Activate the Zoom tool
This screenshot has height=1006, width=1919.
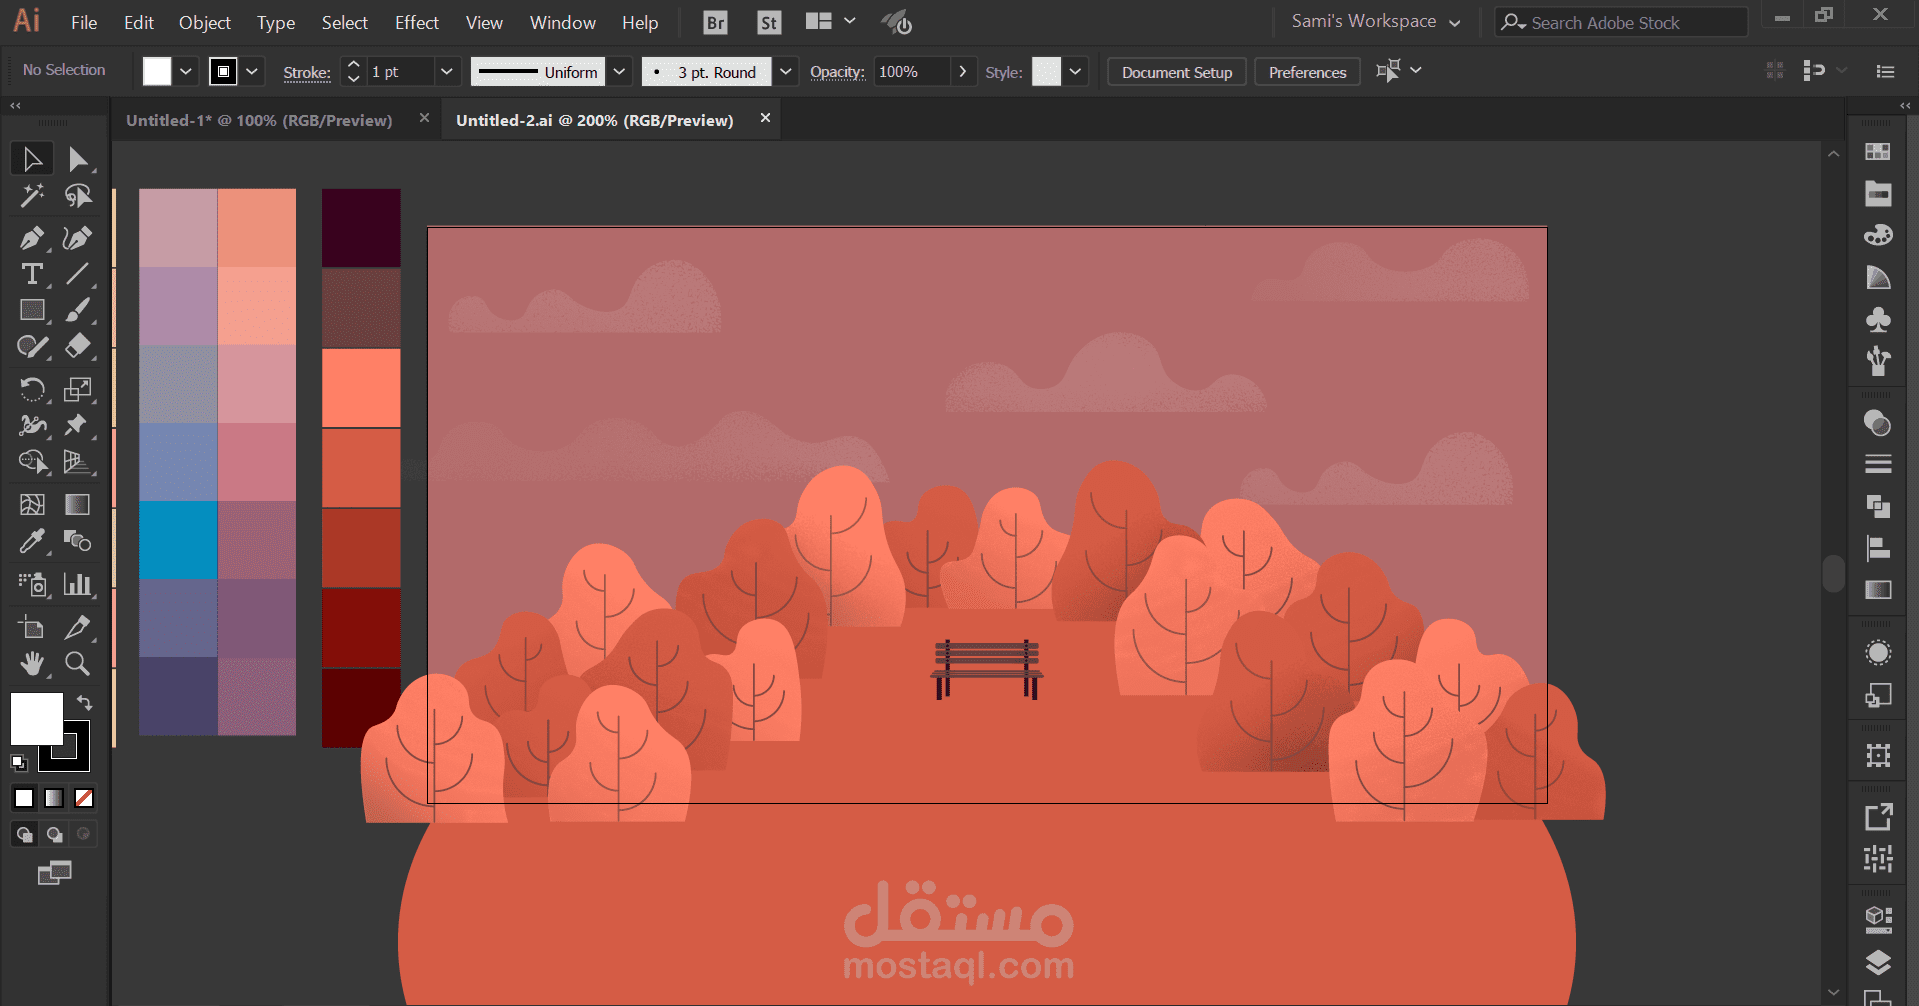(78, 663)
